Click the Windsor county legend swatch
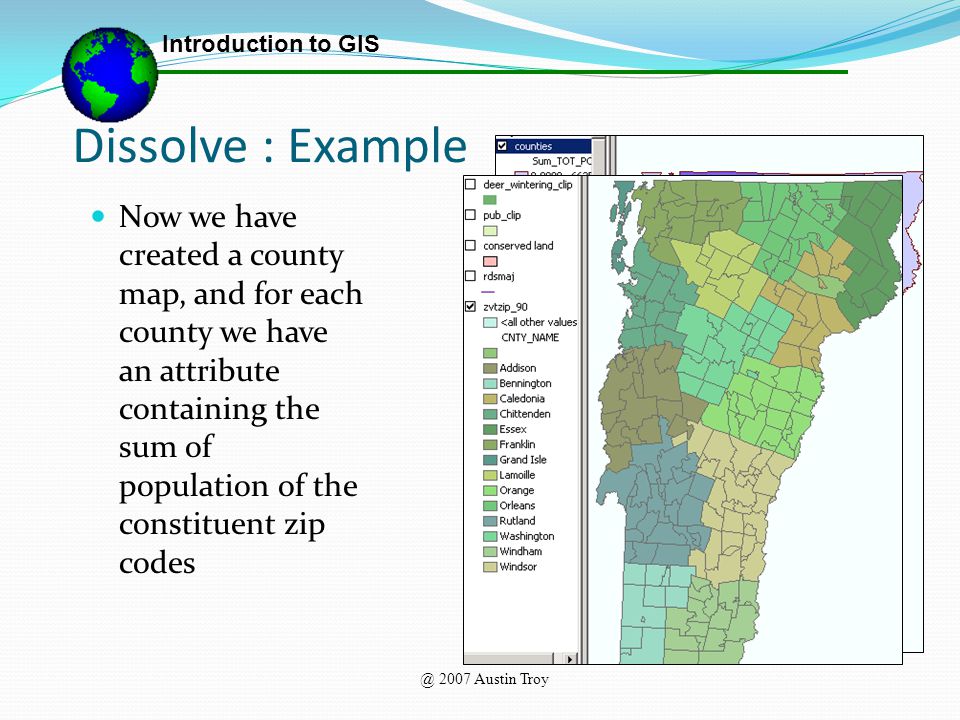 coord(490,567)
